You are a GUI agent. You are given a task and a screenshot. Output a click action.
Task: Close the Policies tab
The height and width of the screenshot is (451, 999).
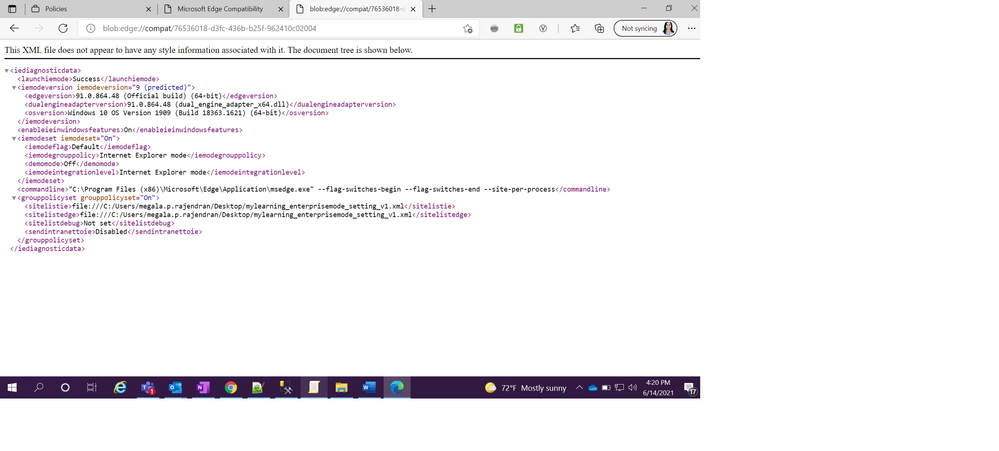[x=148, y=10]
